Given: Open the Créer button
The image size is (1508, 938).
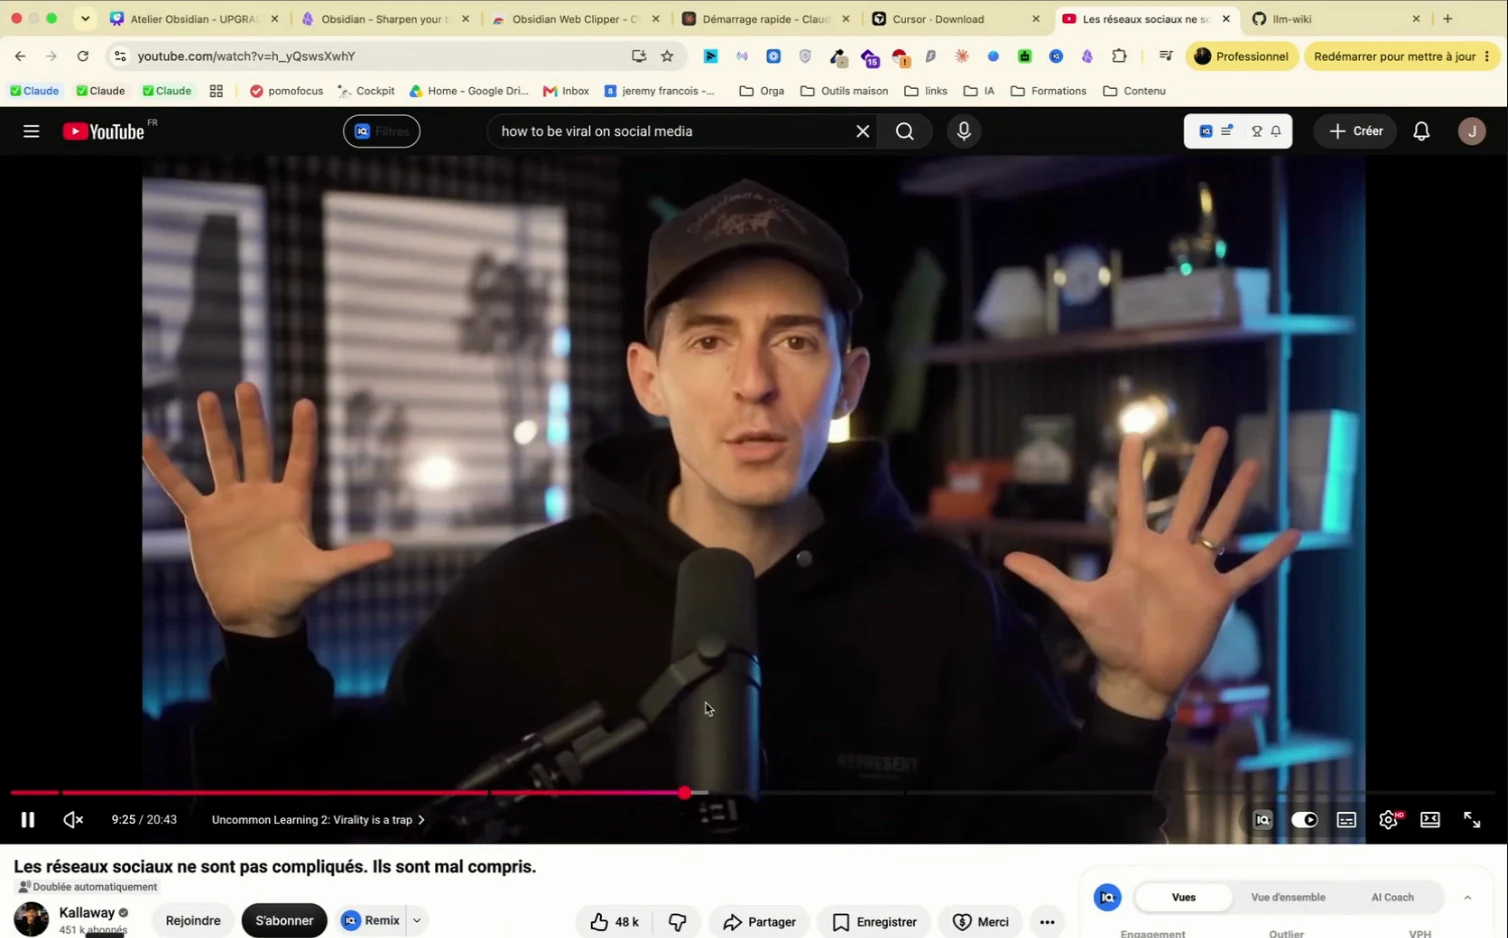Looking at the screenshot, I should pyautogui.click(x=1355, y=131).
